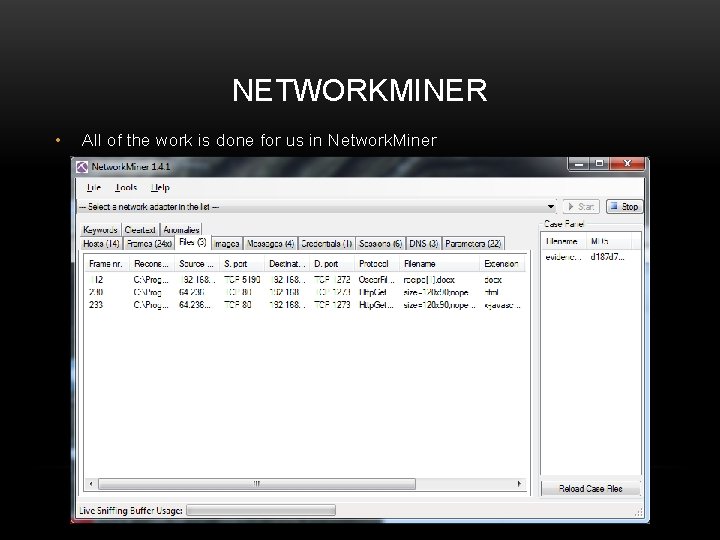Switch to the Hosts (14) tab
Image resolution: width=720 pixels, height=540 pixels.
(101, 243)
